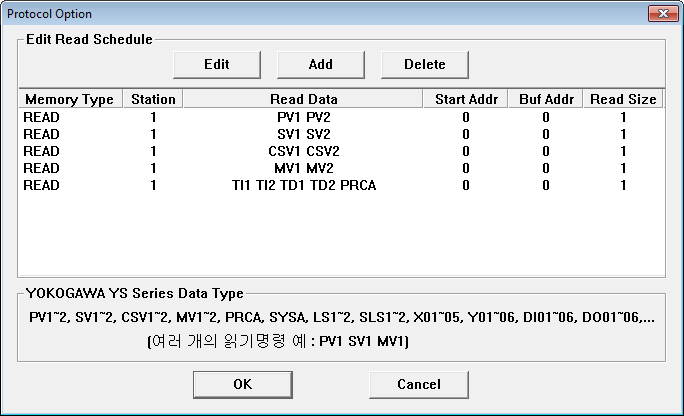
Task: Select the SV1 SV2 read row
Action: 303,134
